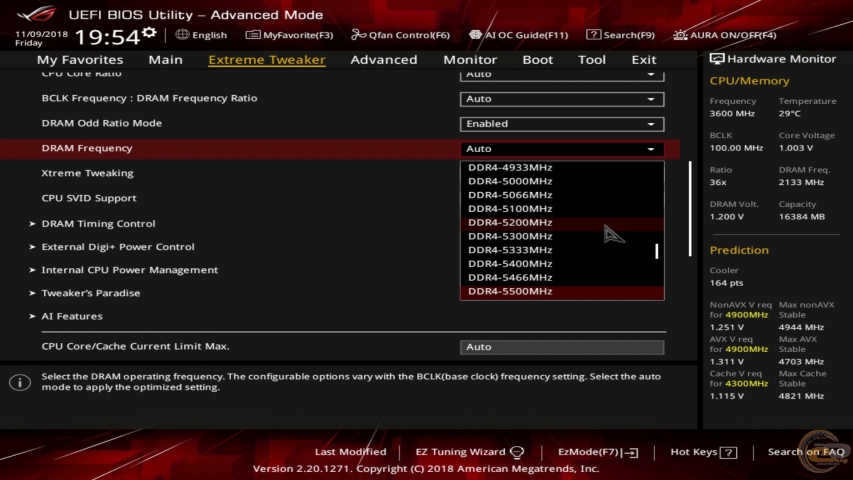Select Extreme Tweaker tab
This screenshot has width=853, height=480.
pos(267,59)
